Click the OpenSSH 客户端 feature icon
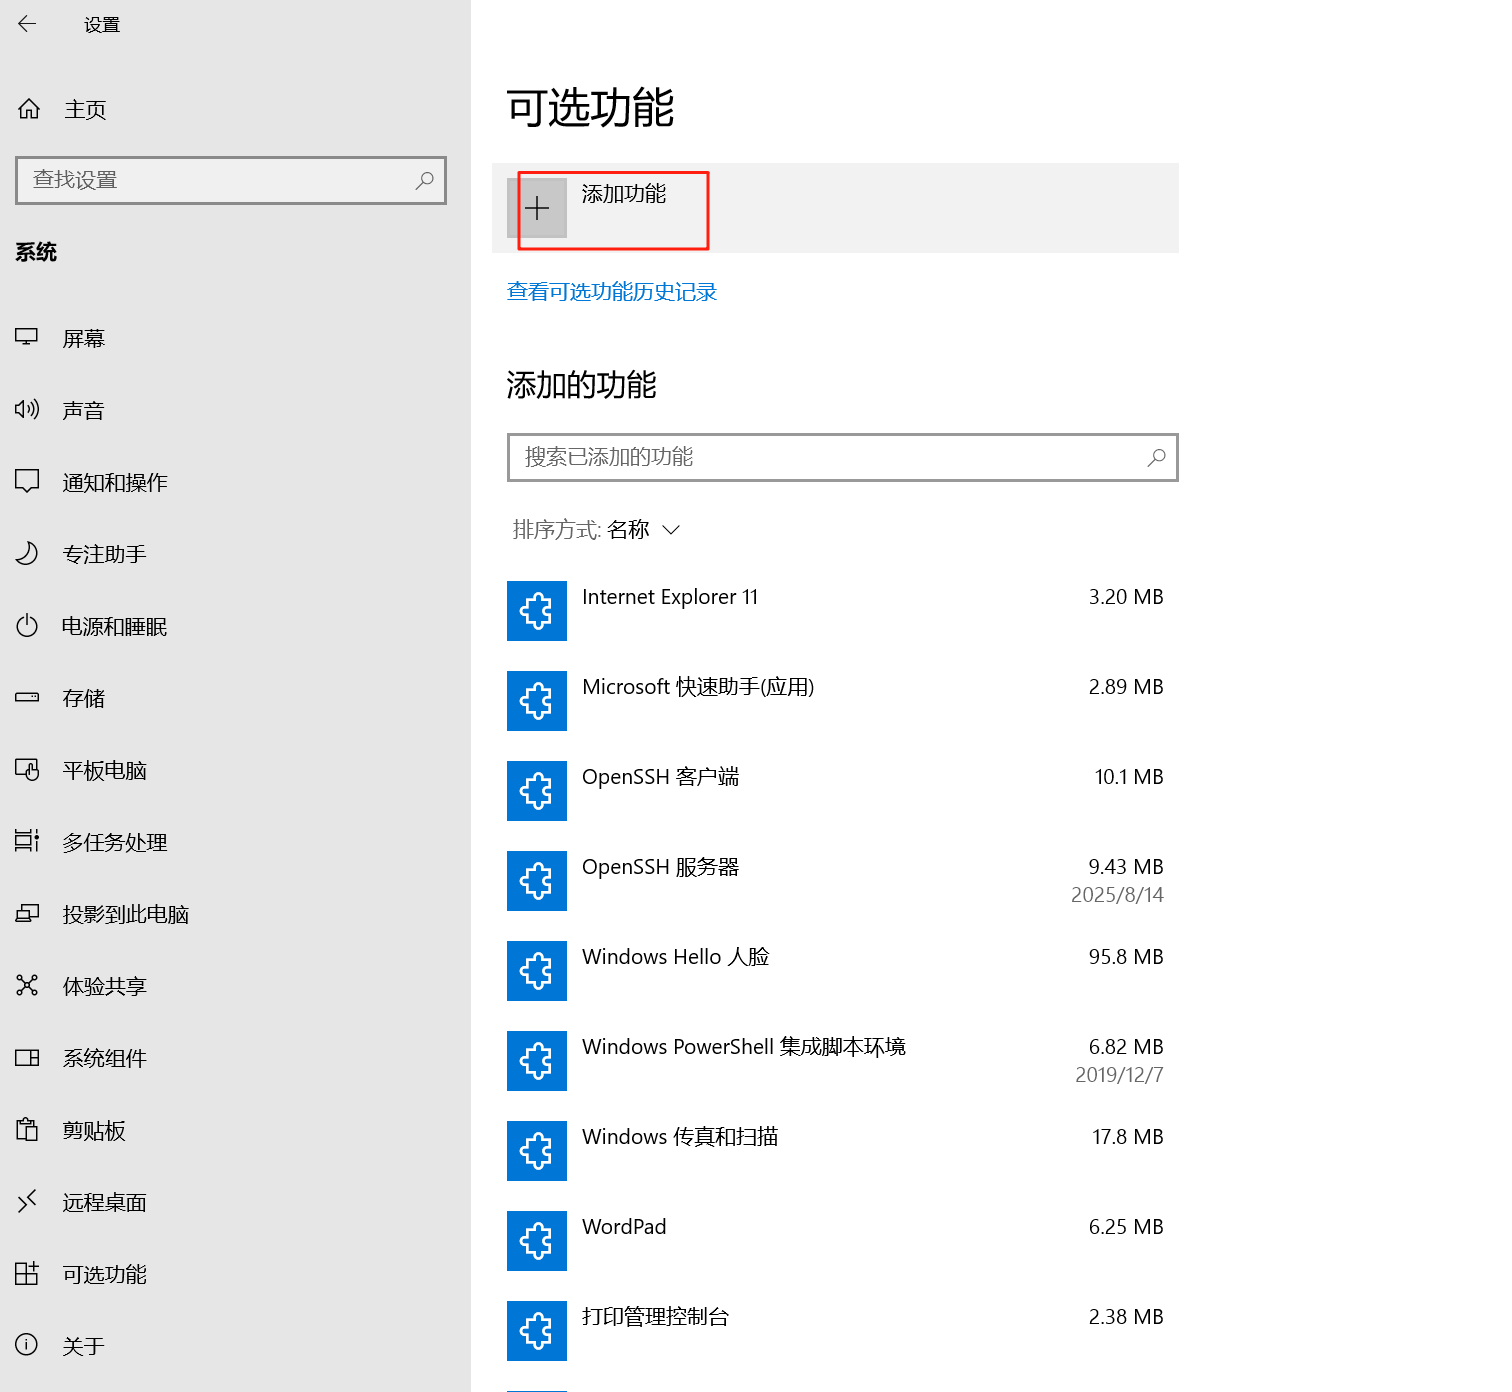 537,791
